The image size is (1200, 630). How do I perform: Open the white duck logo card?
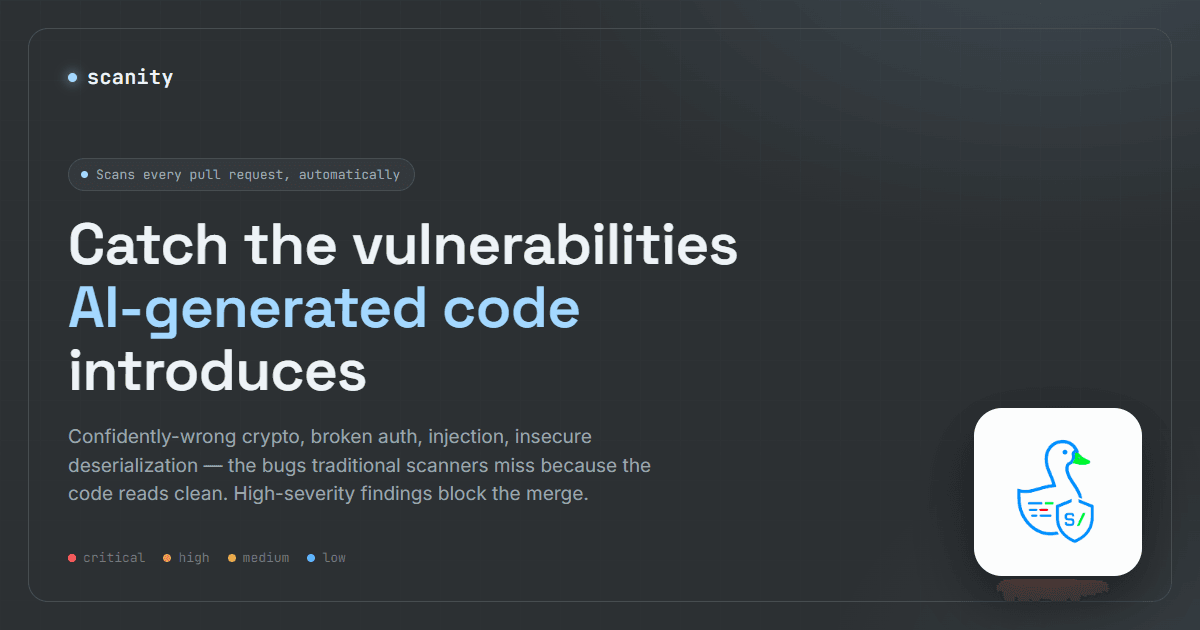coord(1058,492)
